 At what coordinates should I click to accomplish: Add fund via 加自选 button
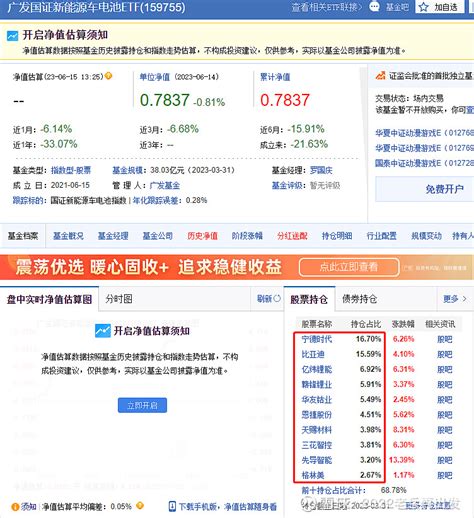(440, 7)
